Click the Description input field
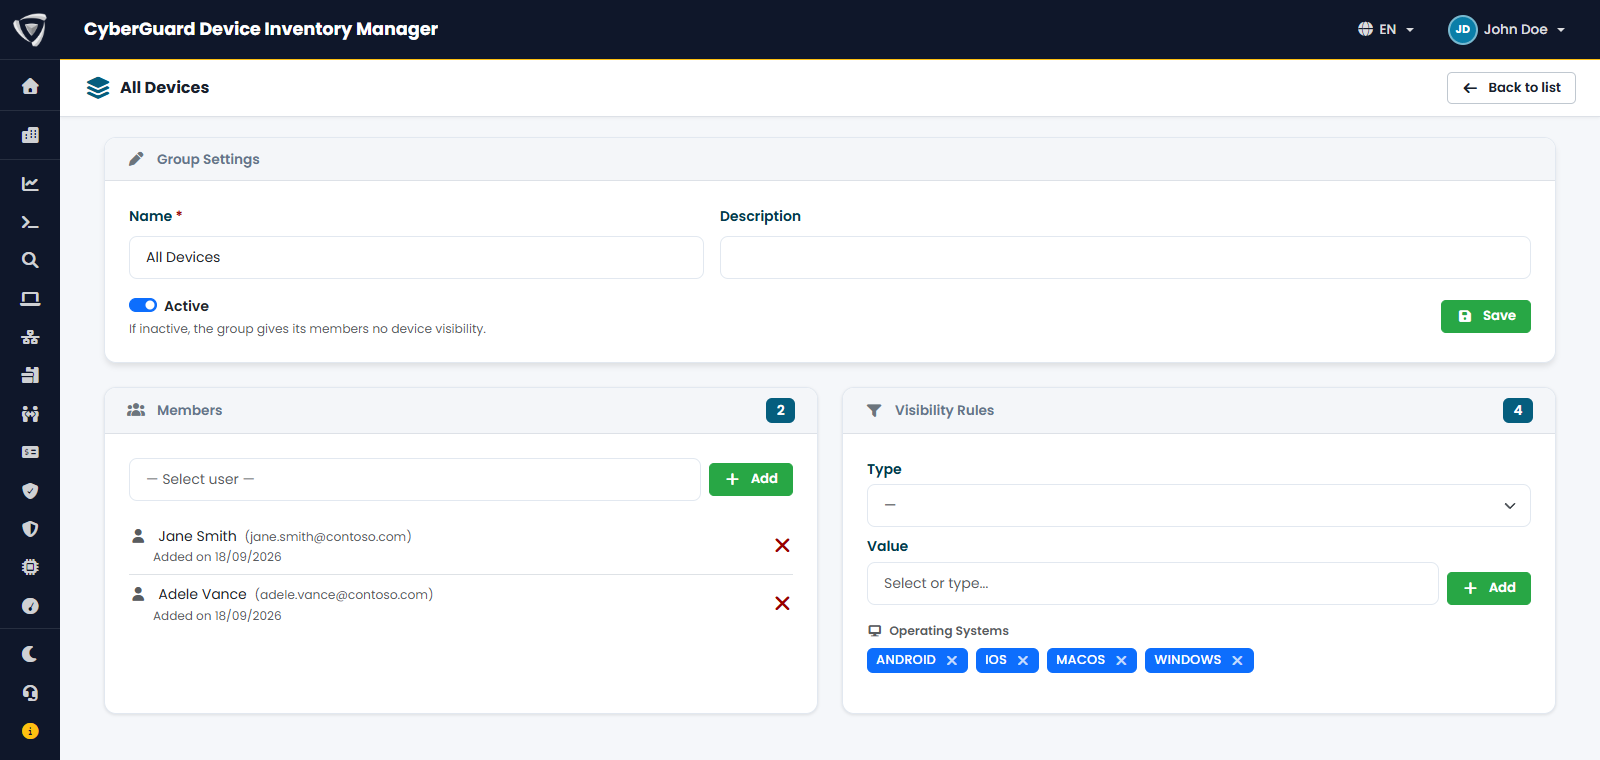This screenshot has width=1600, height=760. coord(1125,257)
